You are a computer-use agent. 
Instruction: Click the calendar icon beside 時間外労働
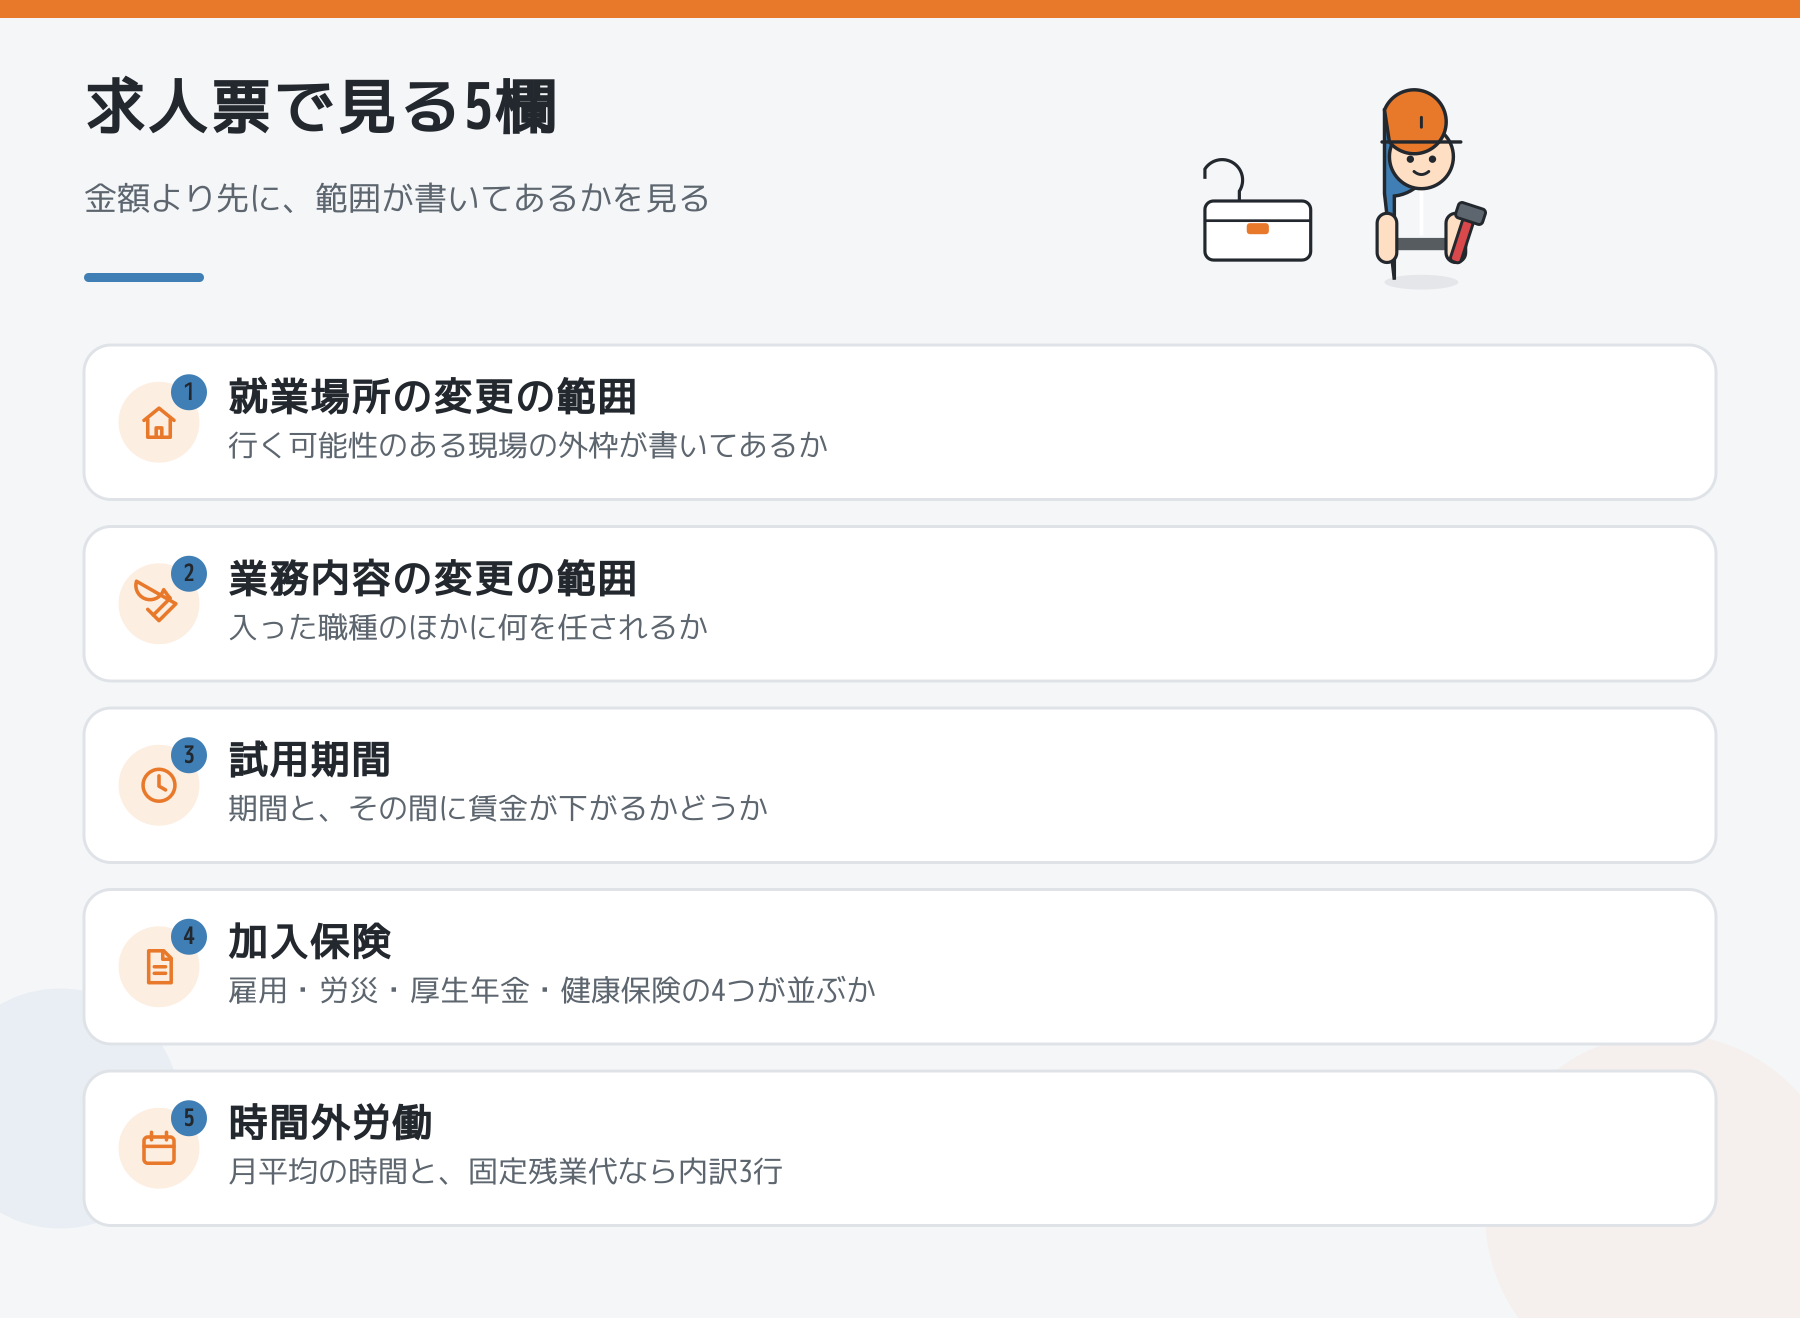(159, 1148)
